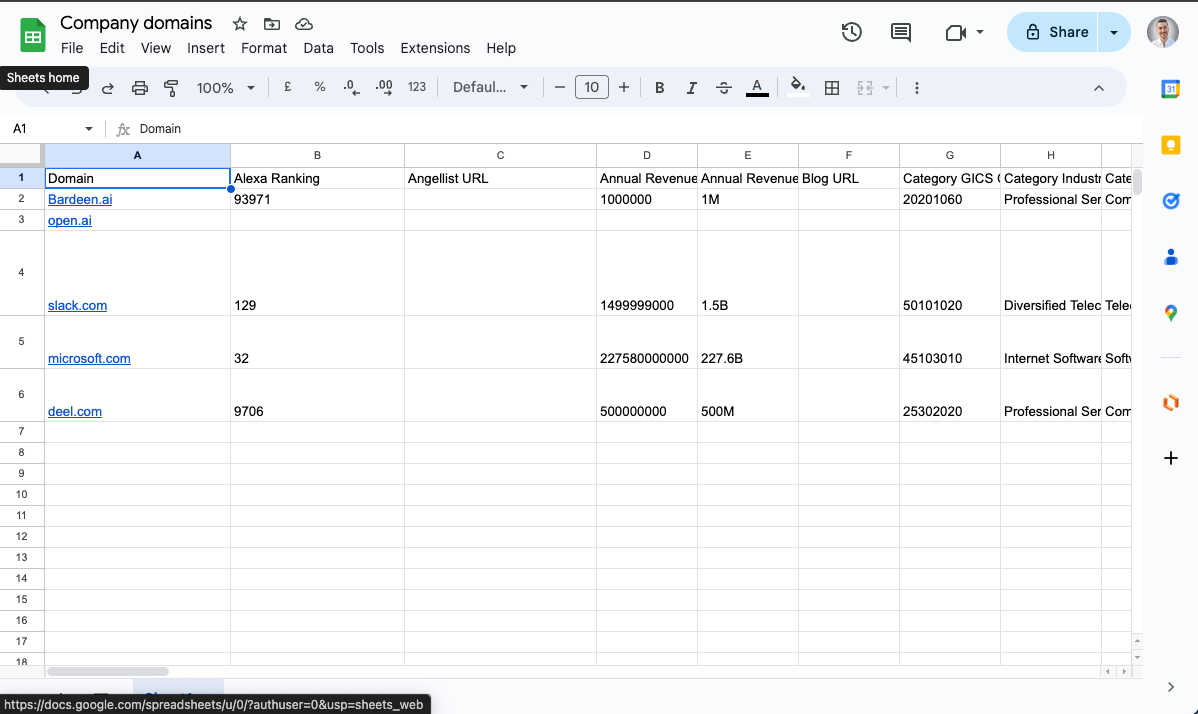Screen dimensions: 1198x714
Task: Open the Data menu
Action: click(x=319, y=48)
